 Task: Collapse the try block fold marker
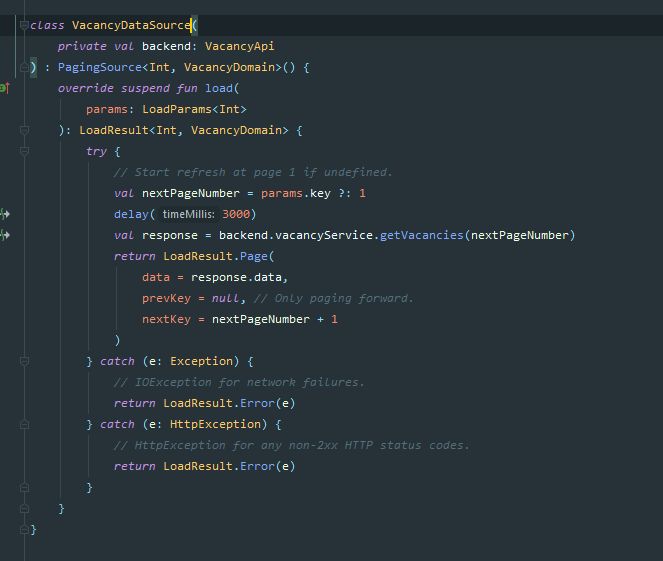pos(24,151)
